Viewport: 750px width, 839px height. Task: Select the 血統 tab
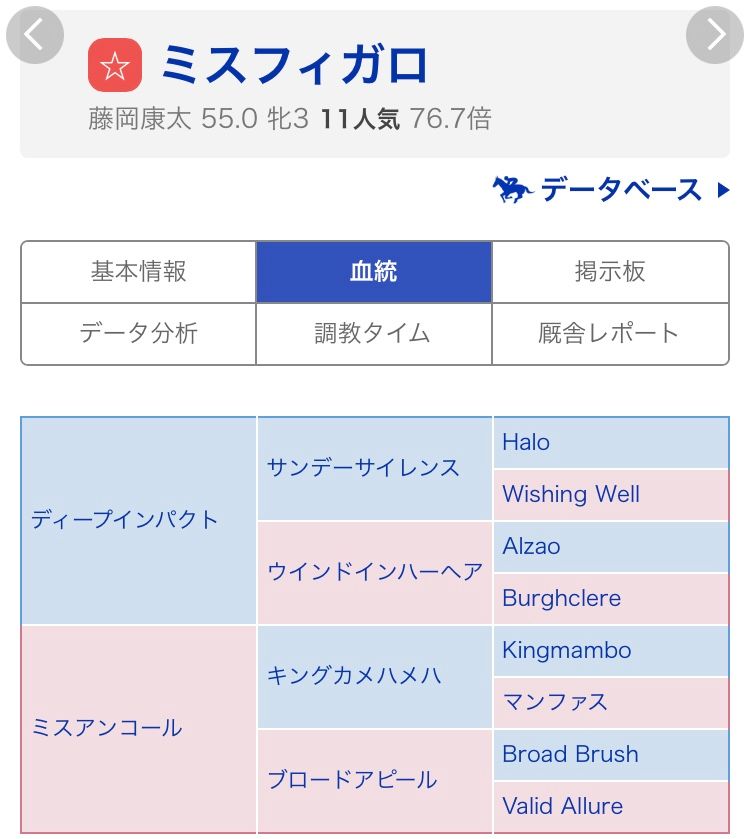click(x=374, y=272)
